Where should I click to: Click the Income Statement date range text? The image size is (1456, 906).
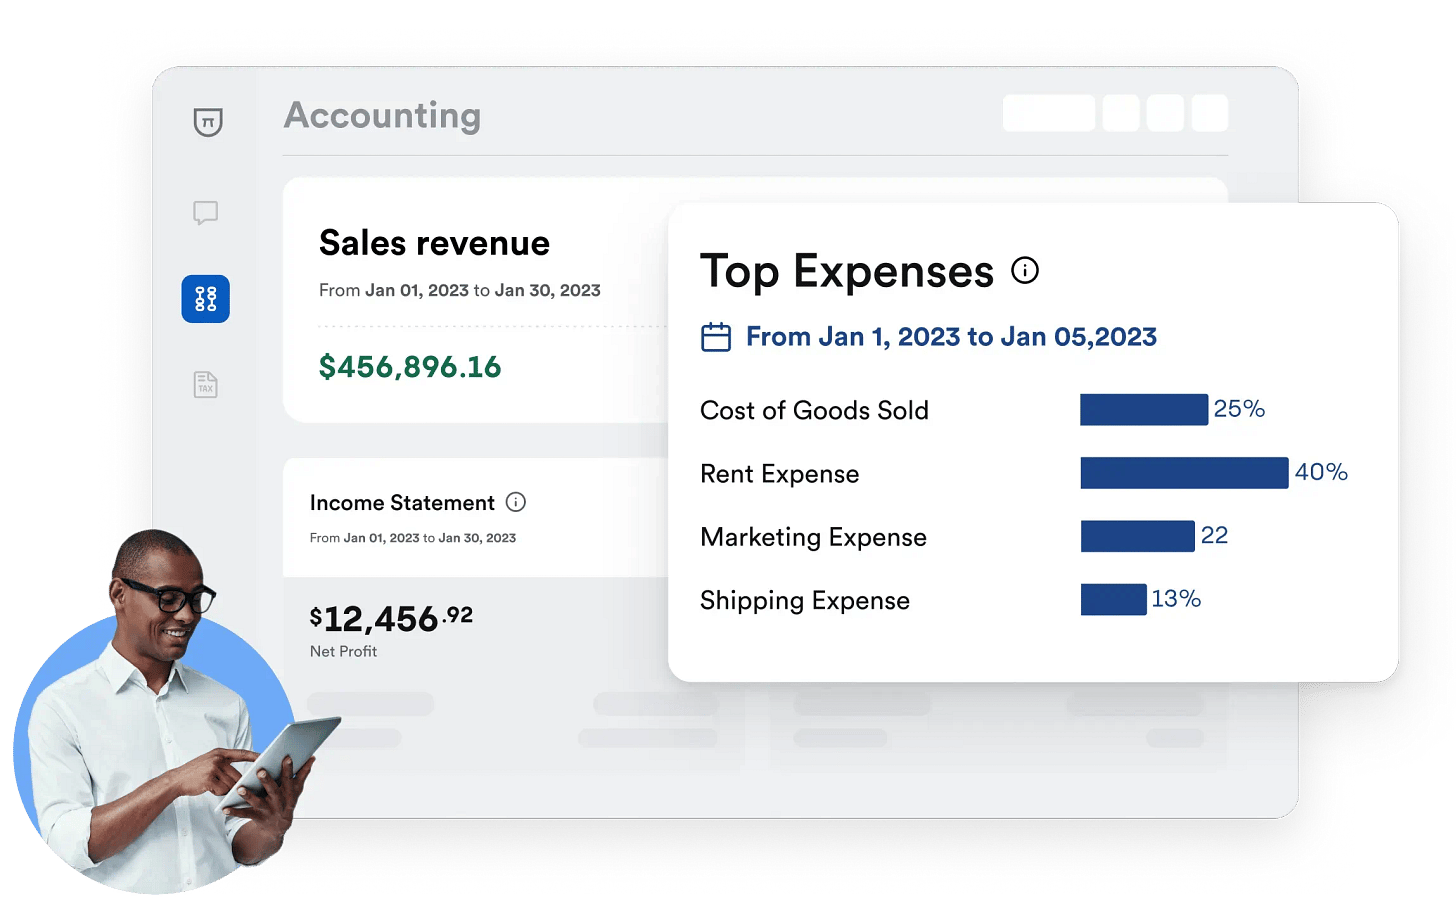click(413, 538)
